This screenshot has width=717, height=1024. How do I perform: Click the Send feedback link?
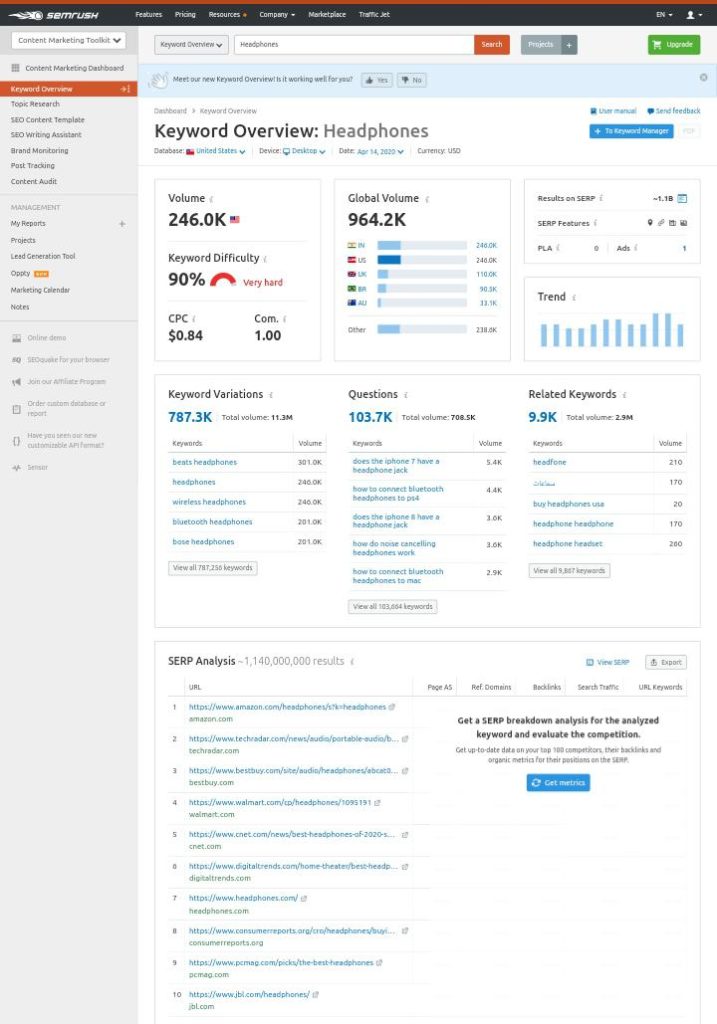(x=673, y=111)
